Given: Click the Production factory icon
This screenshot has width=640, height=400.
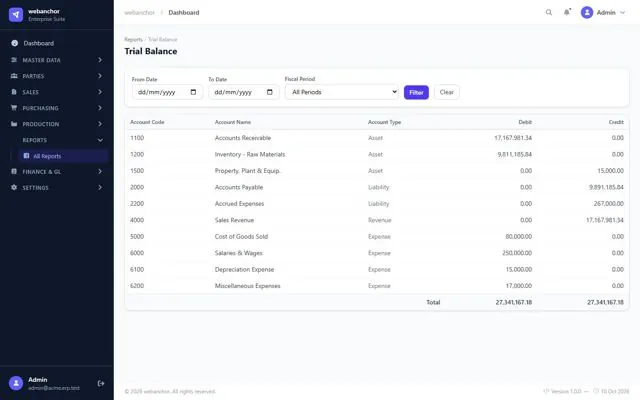Looking at the screenshot, I should (x=14, y=124).
